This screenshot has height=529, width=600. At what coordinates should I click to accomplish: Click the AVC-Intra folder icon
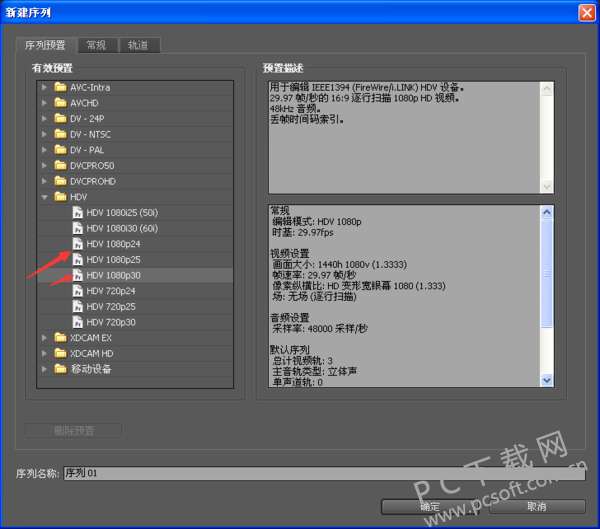(x=60, y=87)
